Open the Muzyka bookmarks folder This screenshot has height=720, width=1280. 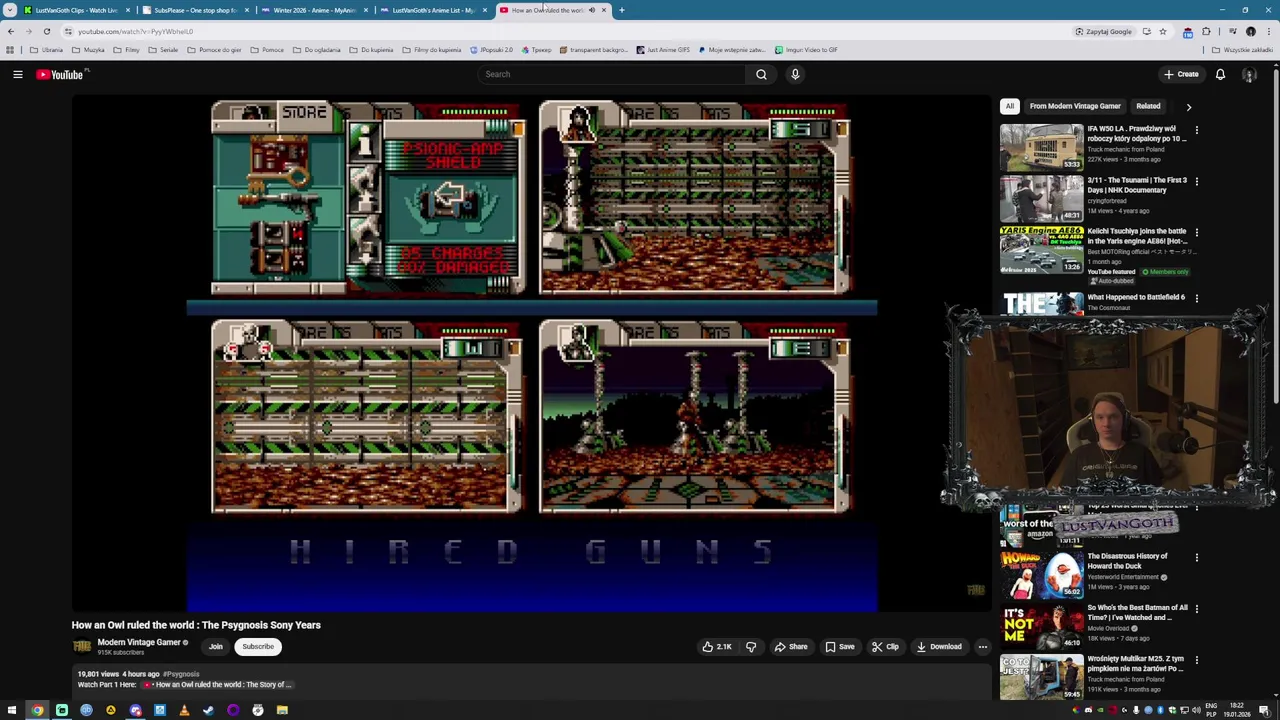(88, 50)
